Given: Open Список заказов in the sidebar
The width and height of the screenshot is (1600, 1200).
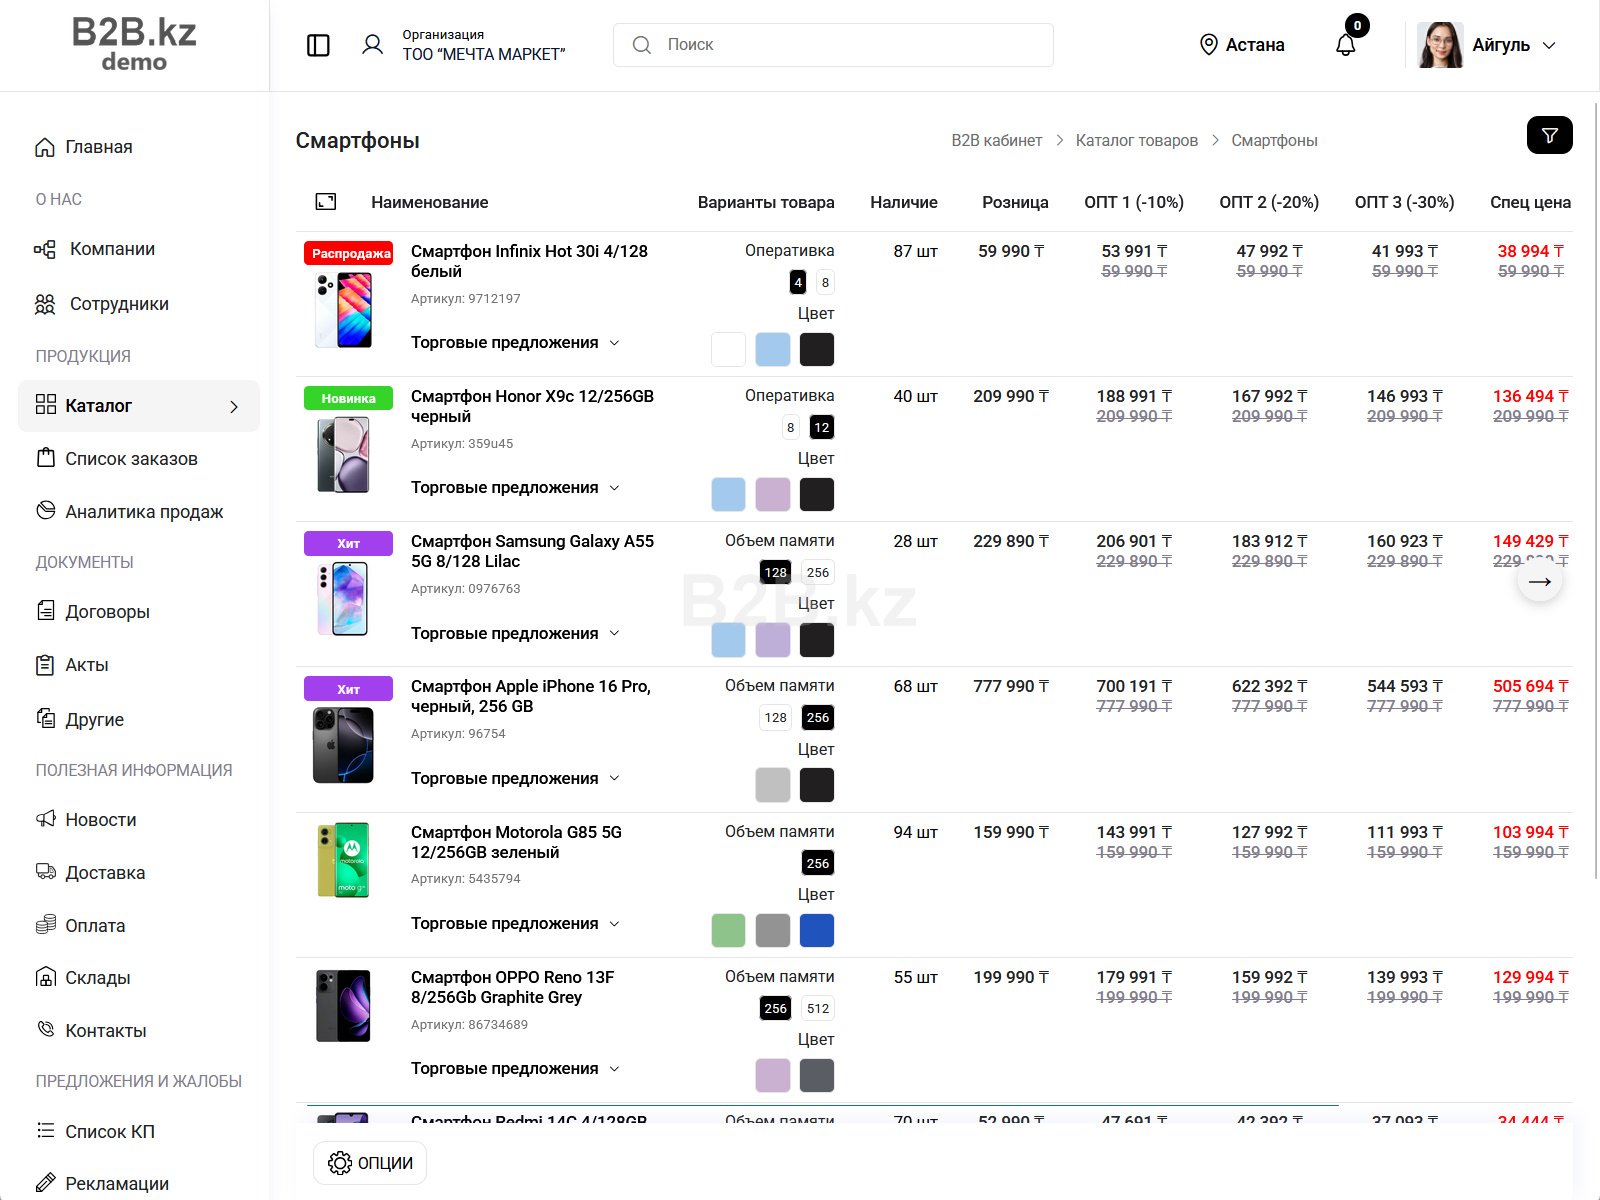Looking at the screenshot, I should click(x=131, y=459).
